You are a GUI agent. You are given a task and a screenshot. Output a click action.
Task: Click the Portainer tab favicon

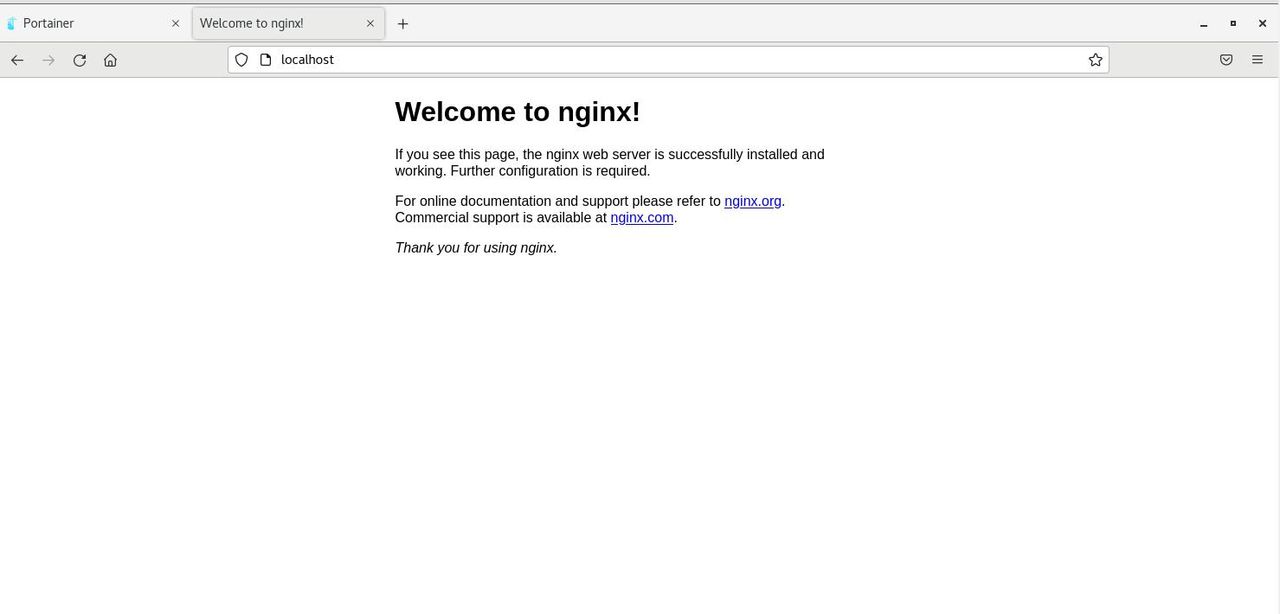click(x=12, y=23)
